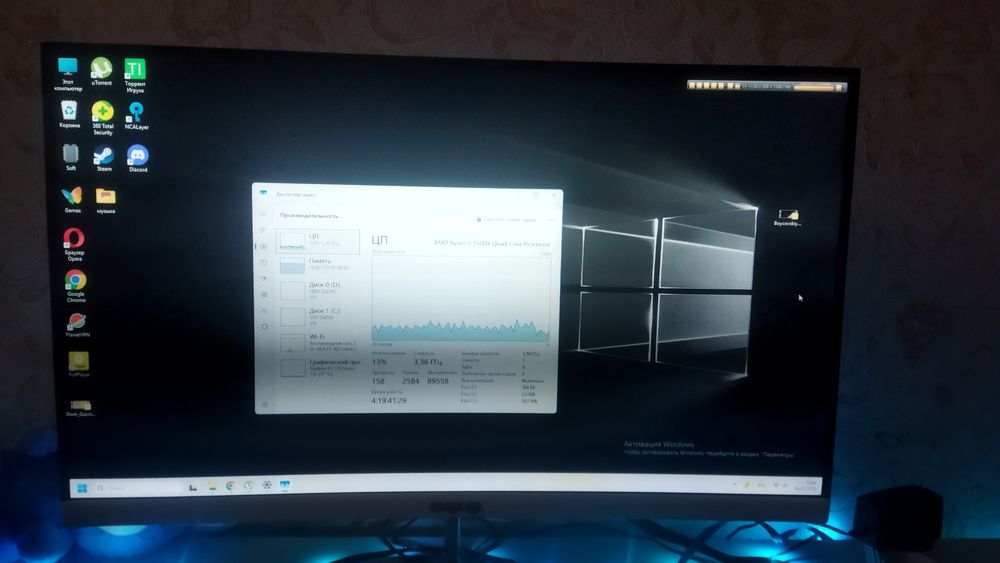This screenshot has width=1000, height=563.
Task: Open Браузер Opera desktop icon
Action: pos(74,245)
